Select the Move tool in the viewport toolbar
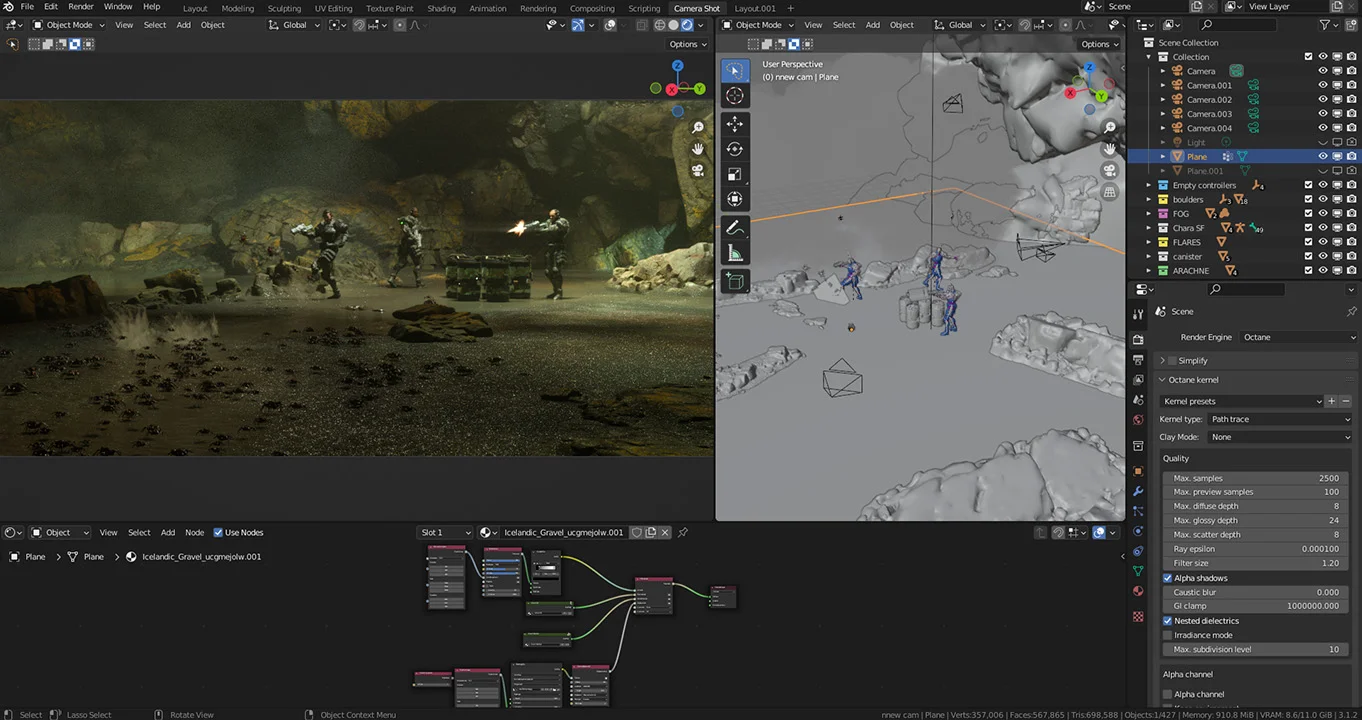The image size is (1362, 720). (735, 124)
